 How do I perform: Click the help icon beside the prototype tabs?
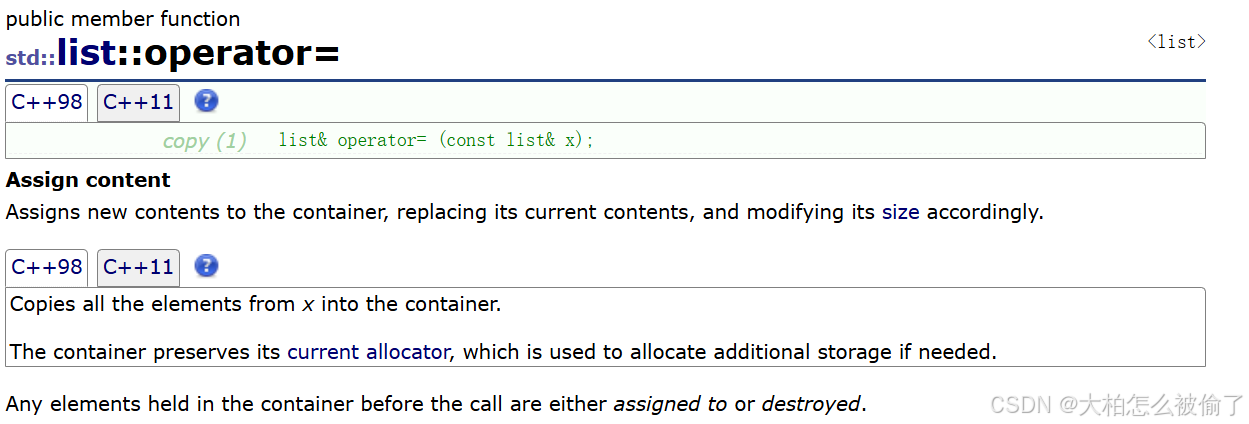point(206,101)
